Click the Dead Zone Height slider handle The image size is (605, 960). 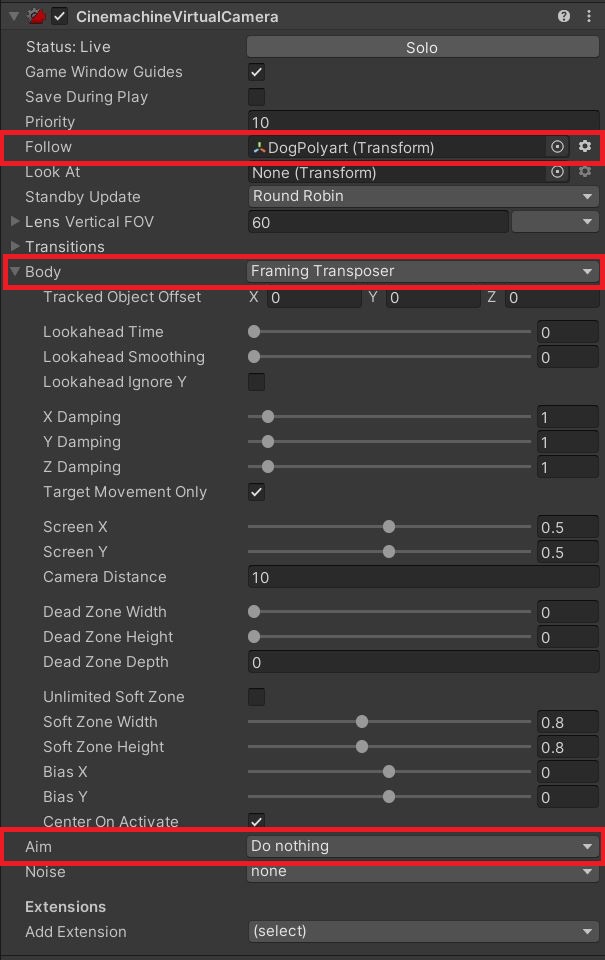coord(254,637)
